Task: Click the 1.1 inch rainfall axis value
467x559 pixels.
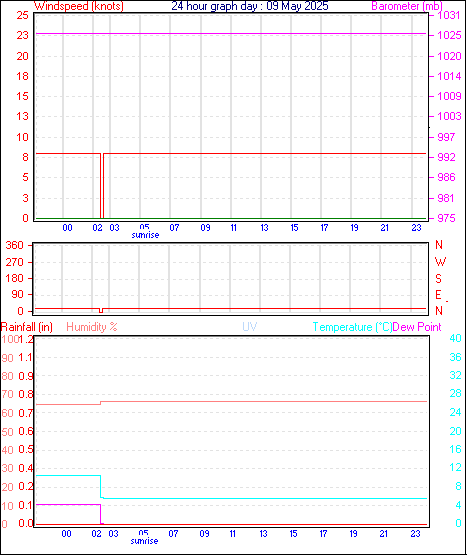Action: coord(25,357)
